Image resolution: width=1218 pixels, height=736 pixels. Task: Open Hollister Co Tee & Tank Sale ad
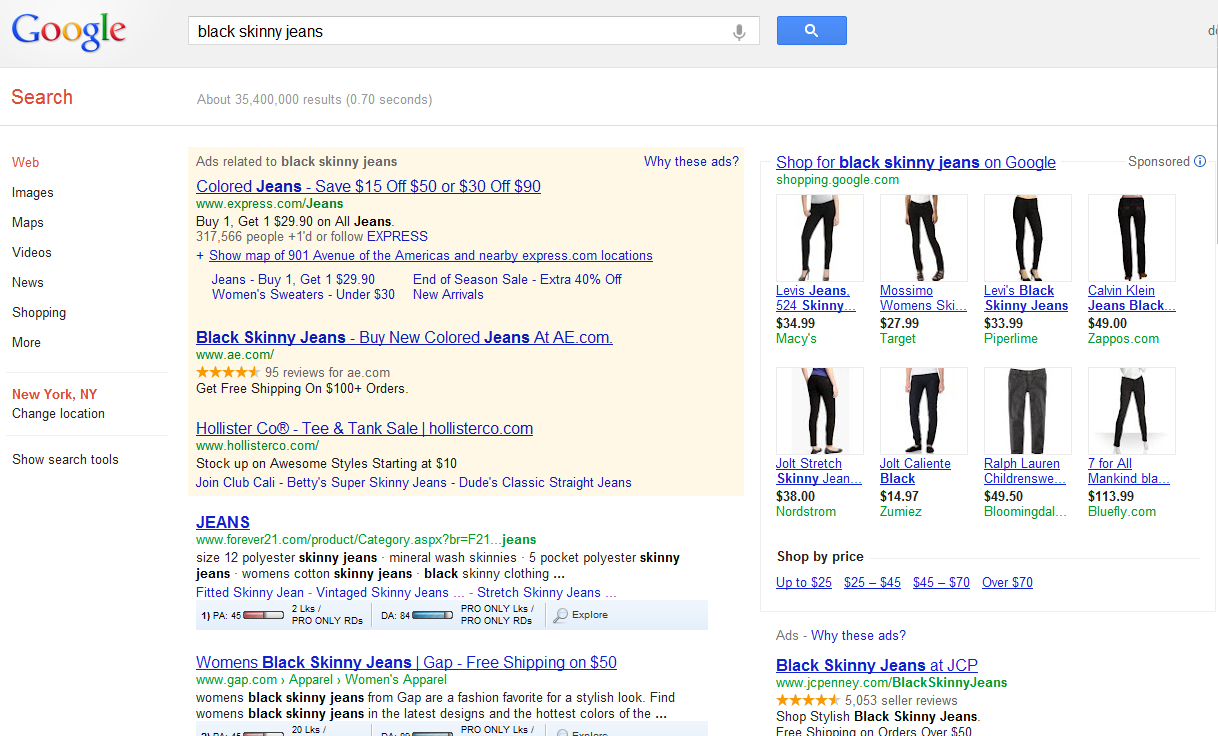tap(364, 428)
